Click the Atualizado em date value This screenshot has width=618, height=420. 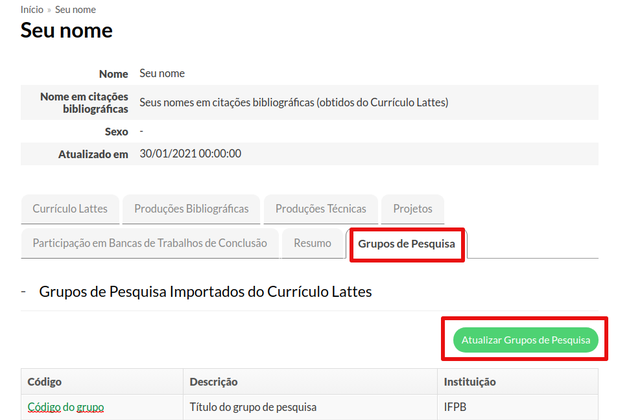[x=190, y=154]
